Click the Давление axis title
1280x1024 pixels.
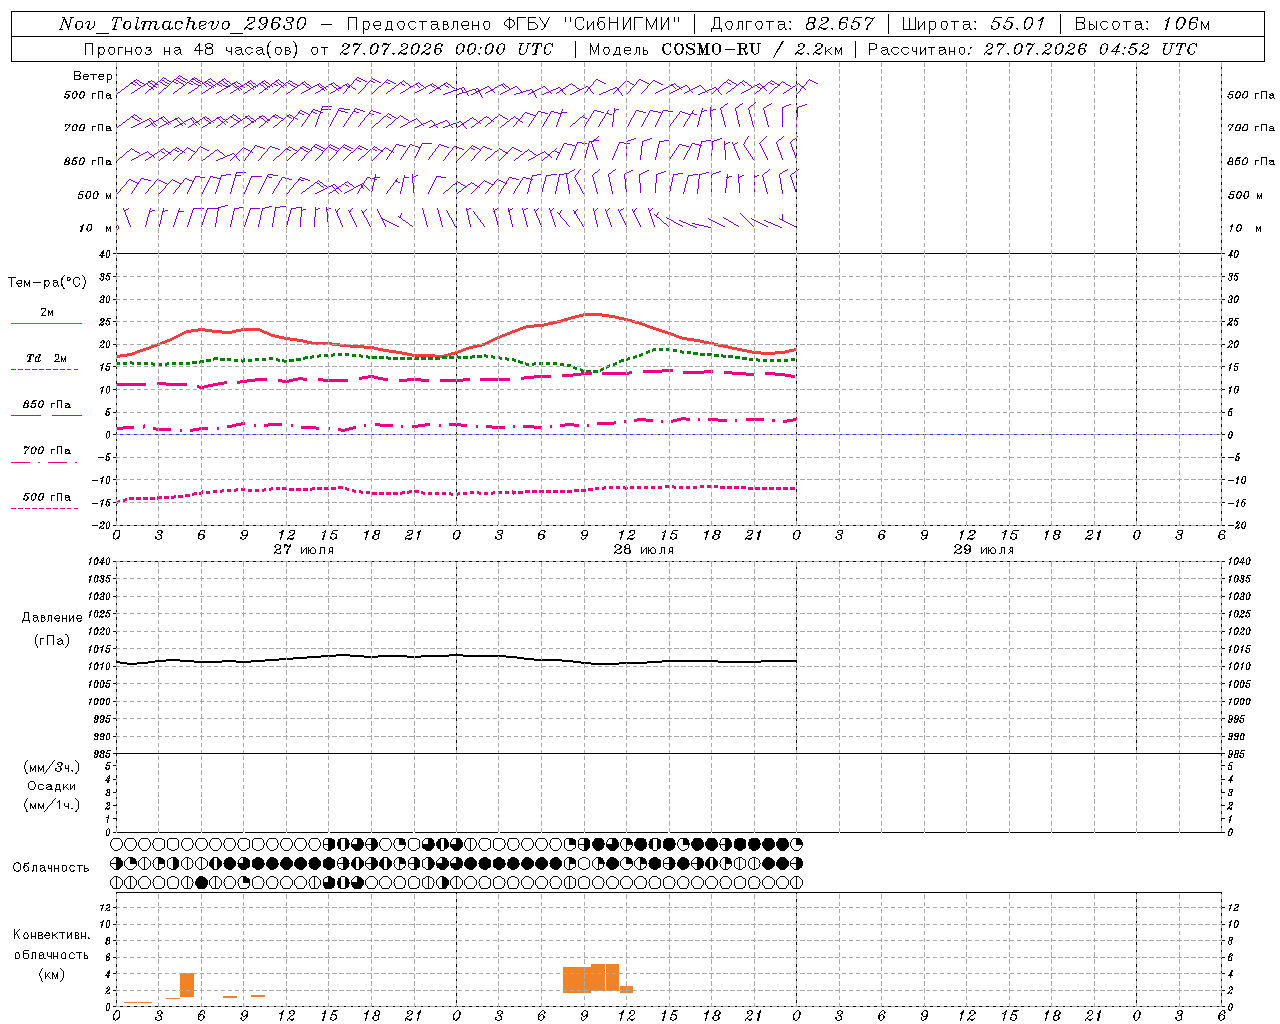coord(52,618)
